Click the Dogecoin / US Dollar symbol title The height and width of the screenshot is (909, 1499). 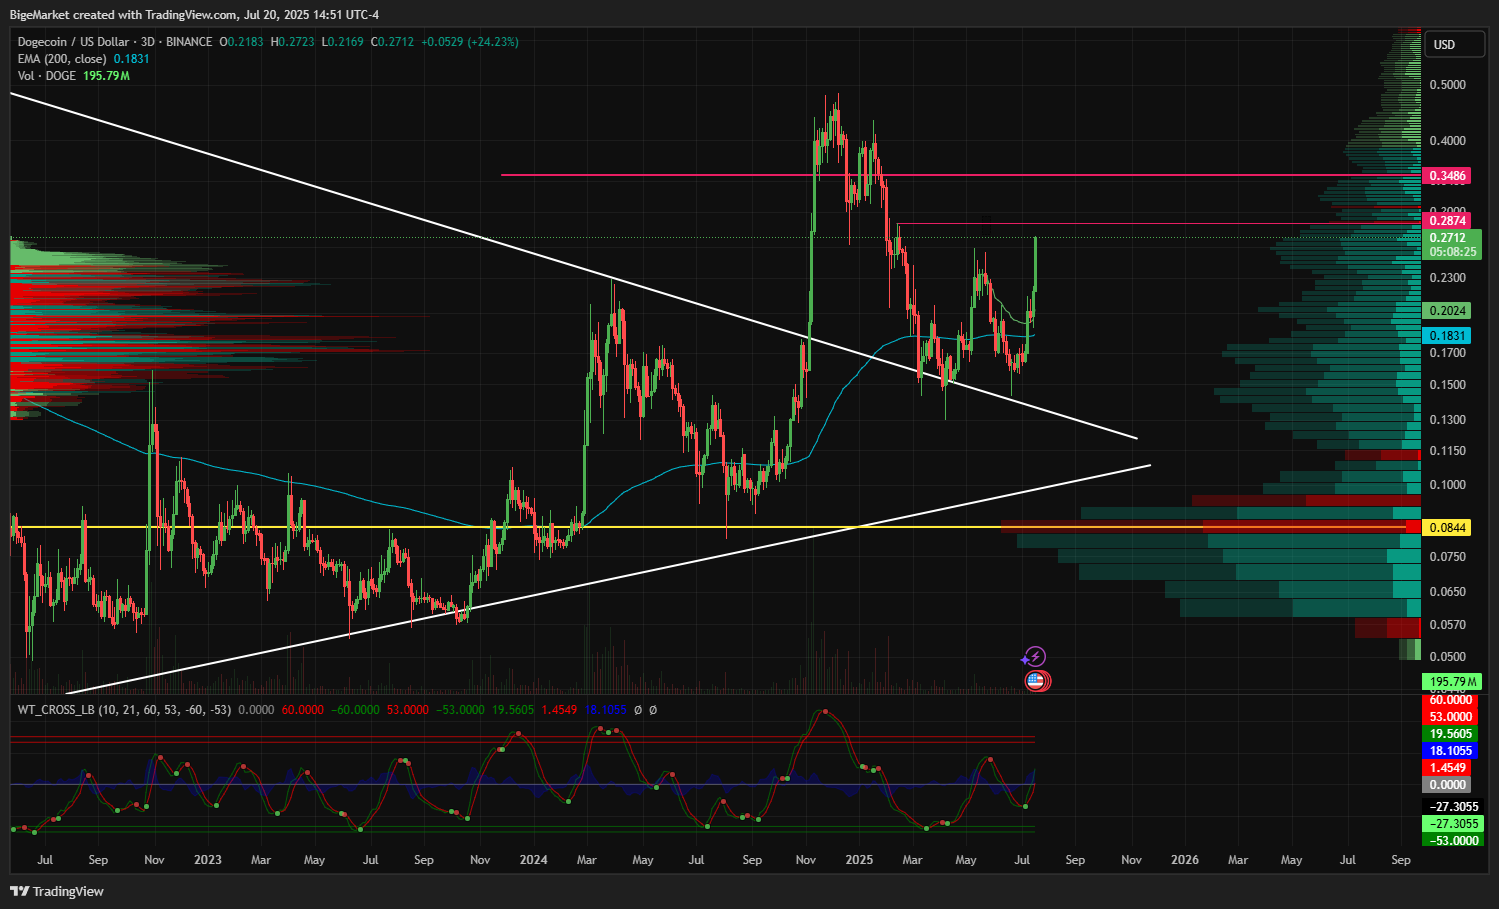click(74, 42)
